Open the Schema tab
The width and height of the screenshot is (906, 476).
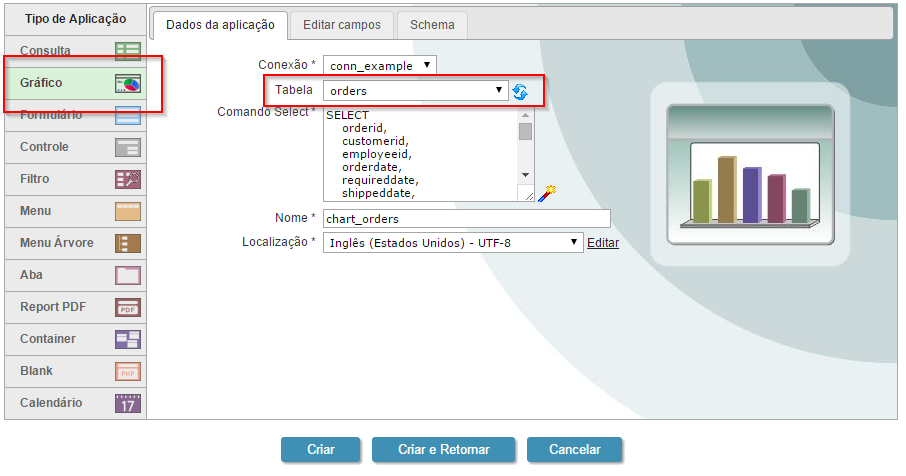pyautogui.click(x=432, y=25)
